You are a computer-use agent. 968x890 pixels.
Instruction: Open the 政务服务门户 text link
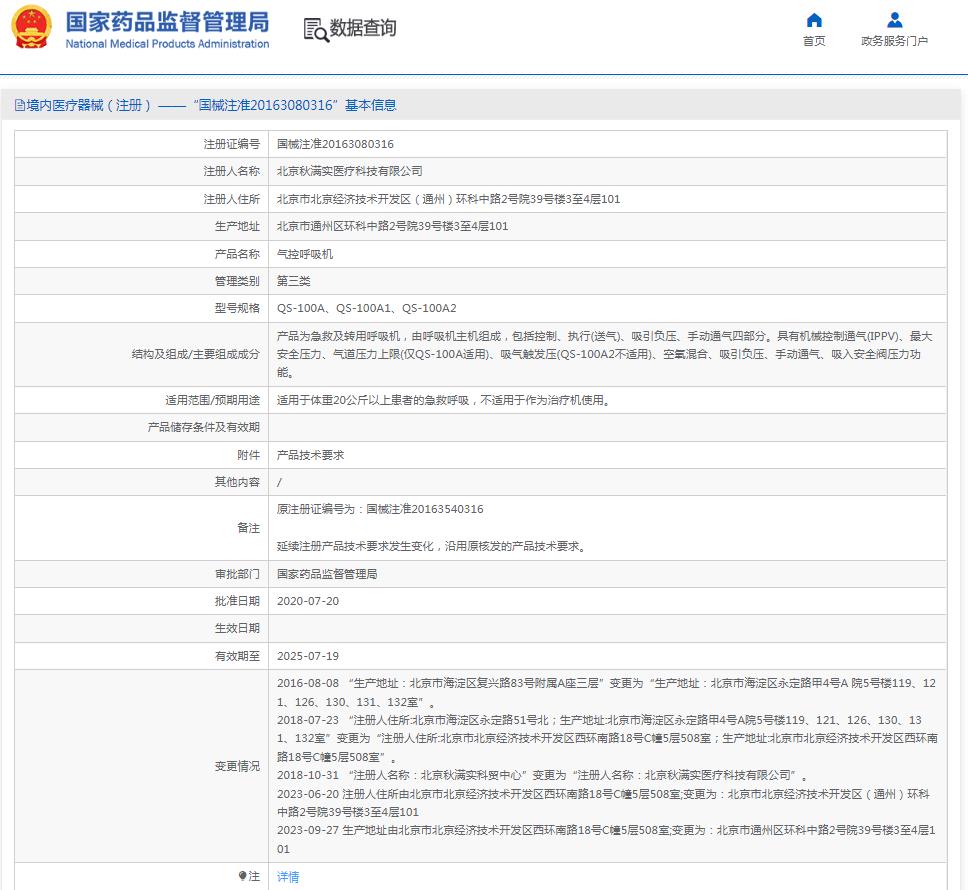click(894, 41)
